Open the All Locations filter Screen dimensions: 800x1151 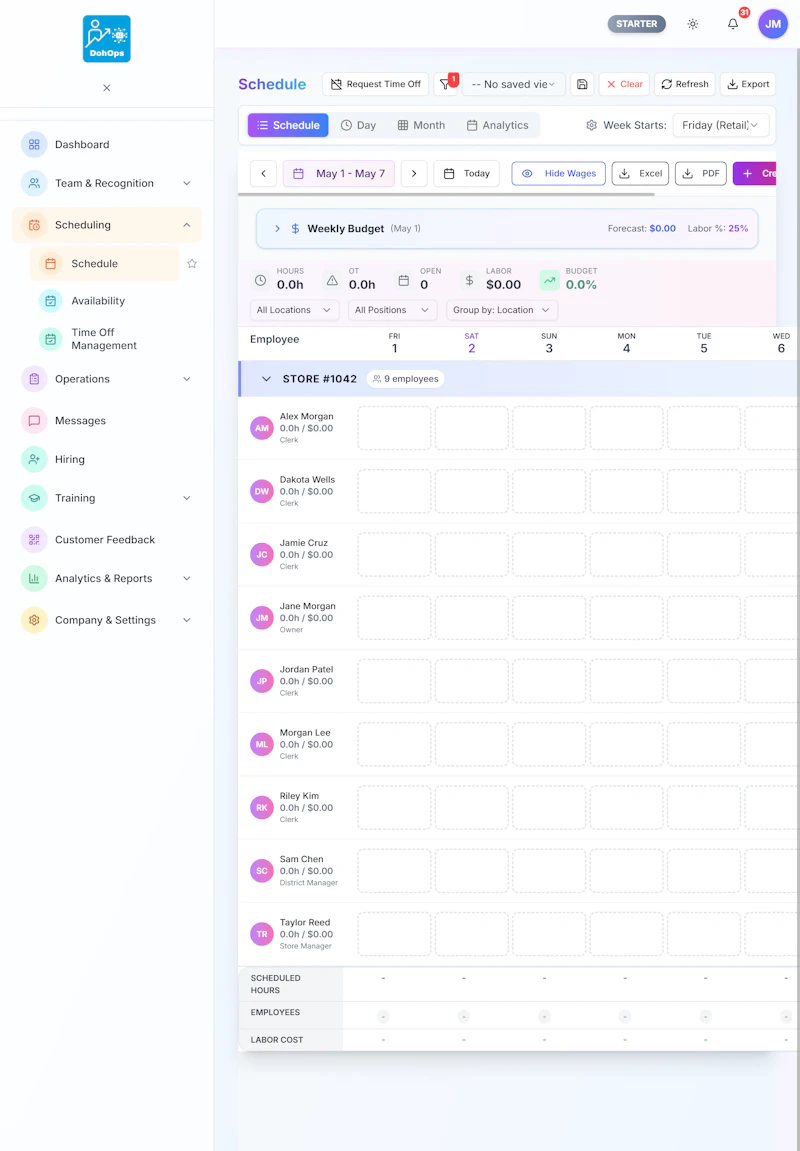coord(294,311)
